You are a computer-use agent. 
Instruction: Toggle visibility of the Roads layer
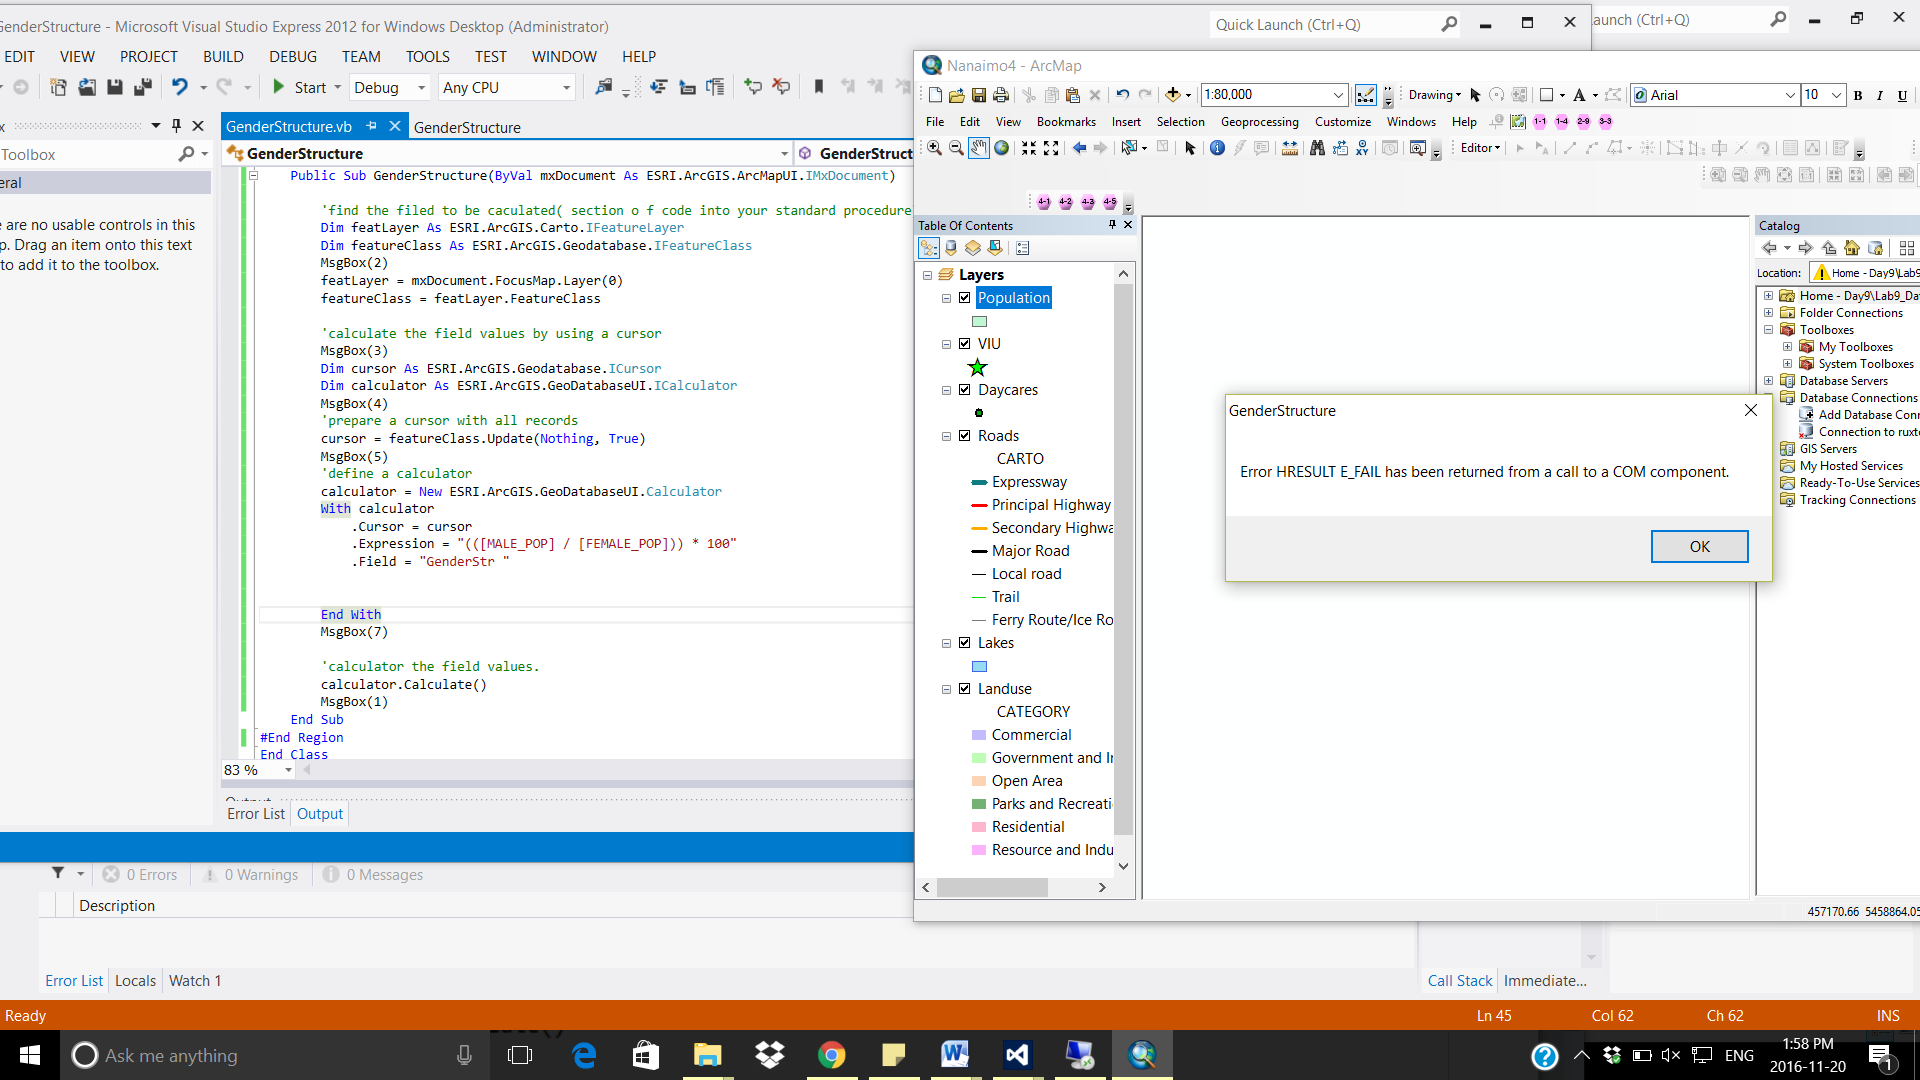[x=965, y=436]
